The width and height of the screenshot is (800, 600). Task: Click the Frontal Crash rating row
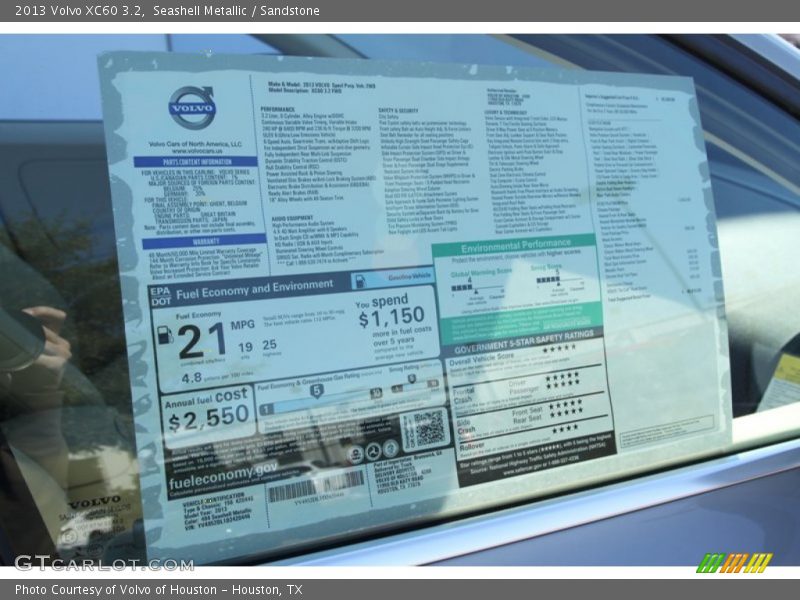point(527,390)
